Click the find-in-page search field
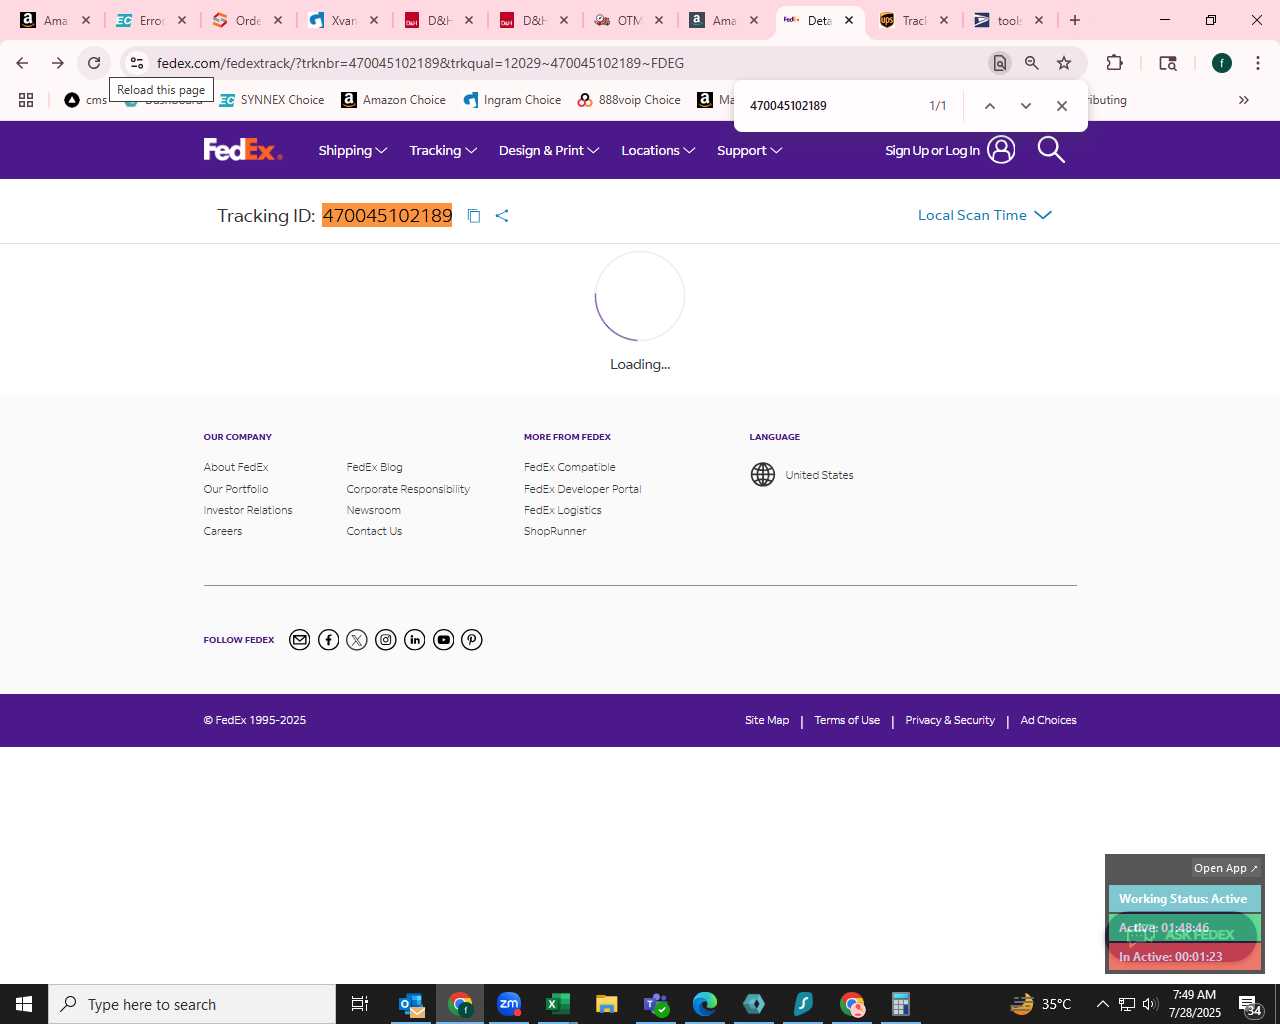1280x1024 pixels. [830, 106]
